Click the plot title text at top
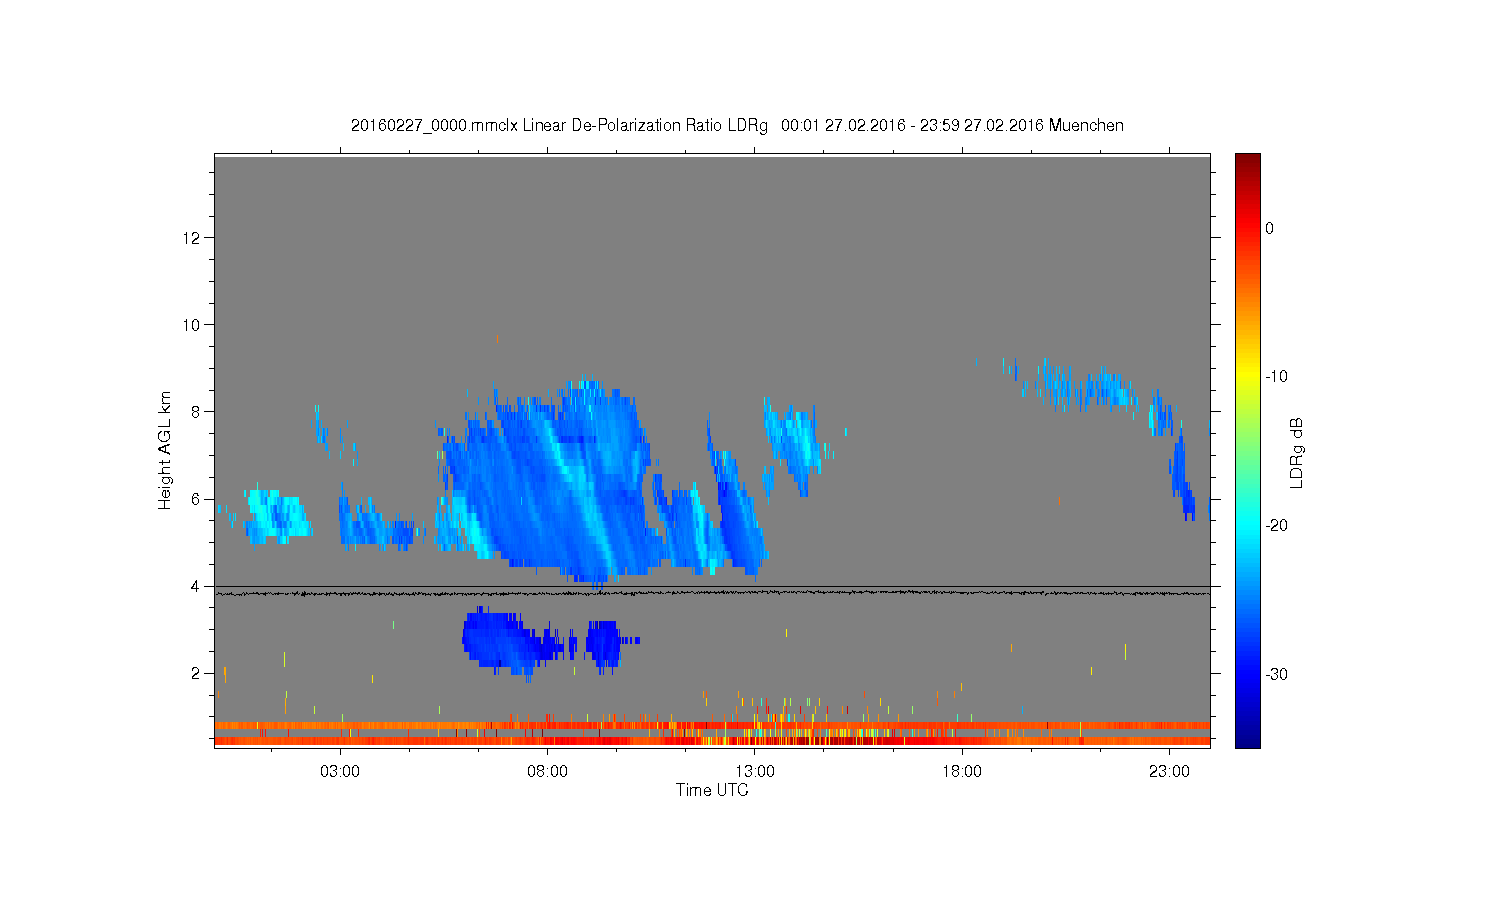The width and height of the screenshot is (1500, 900). pyautogui.click(x=737, y=126)
